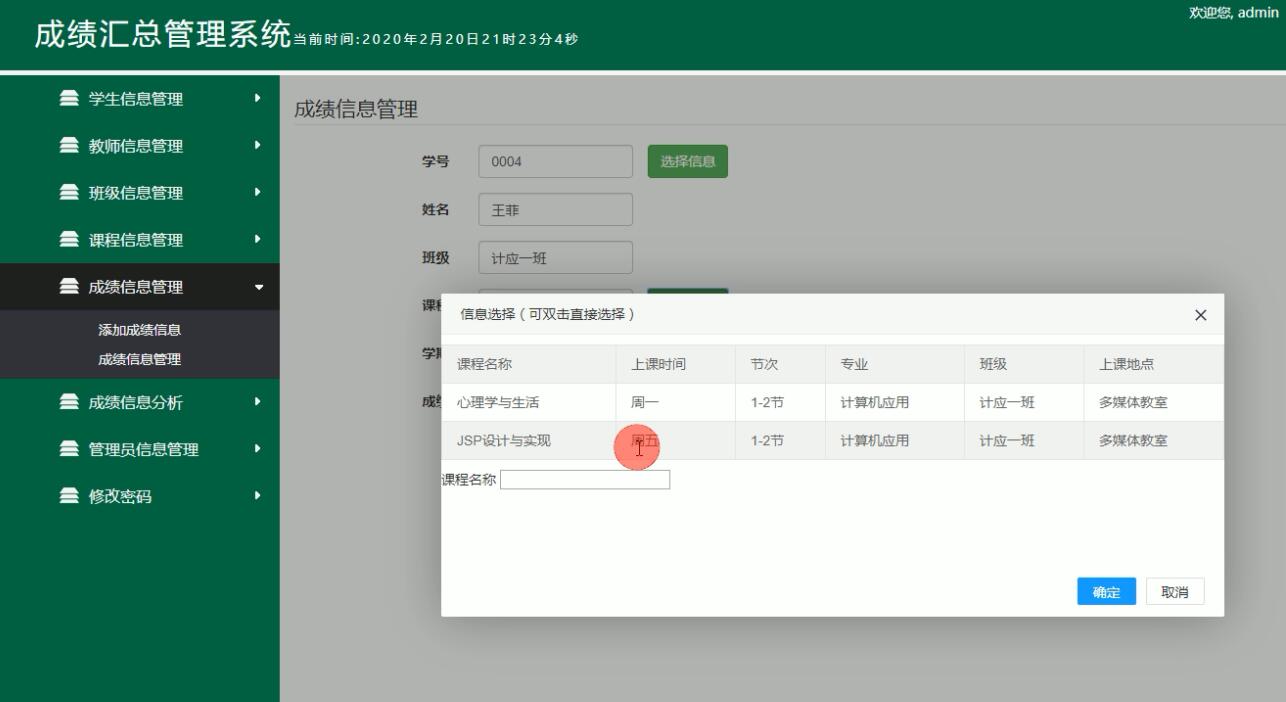
Task: Open 修改密码 menu
Action: coord(140,496)
